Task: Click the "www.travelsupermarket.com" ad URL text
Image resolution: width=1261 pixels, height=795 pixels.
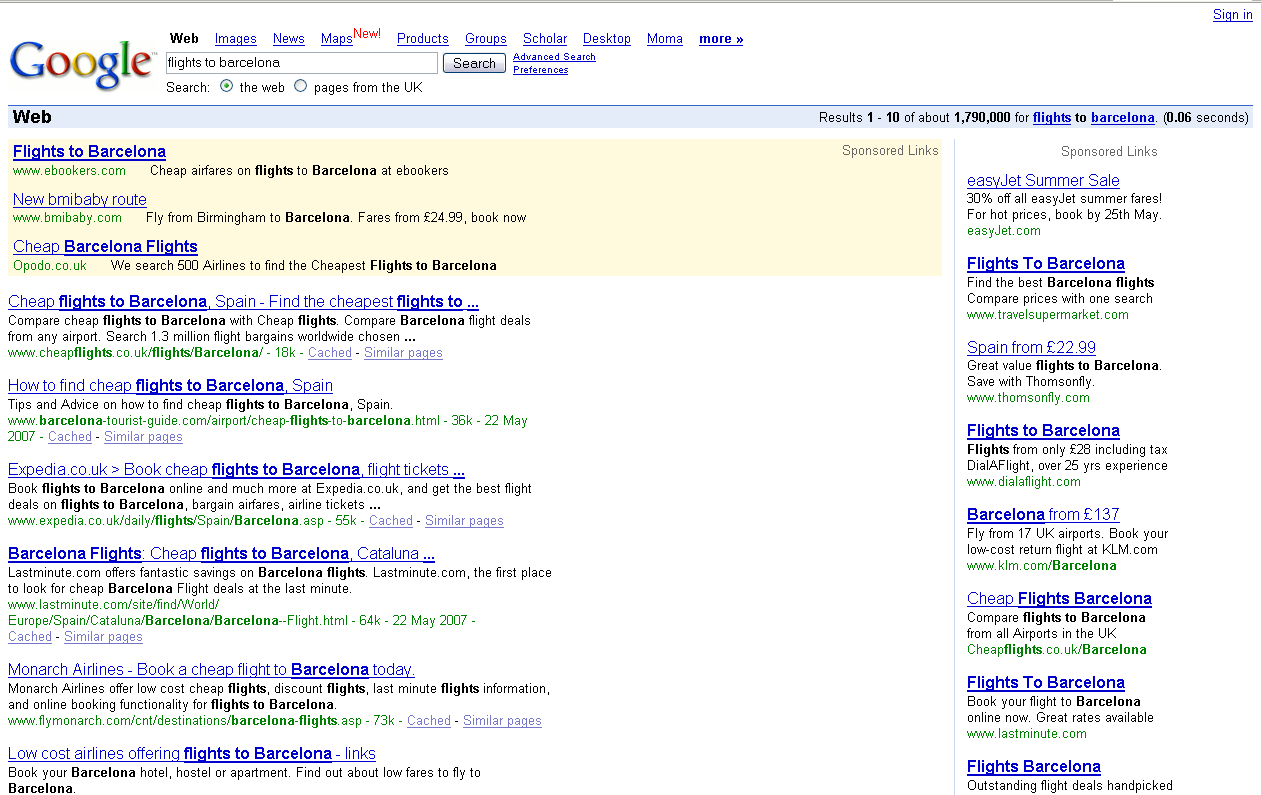Action: 1048,315
